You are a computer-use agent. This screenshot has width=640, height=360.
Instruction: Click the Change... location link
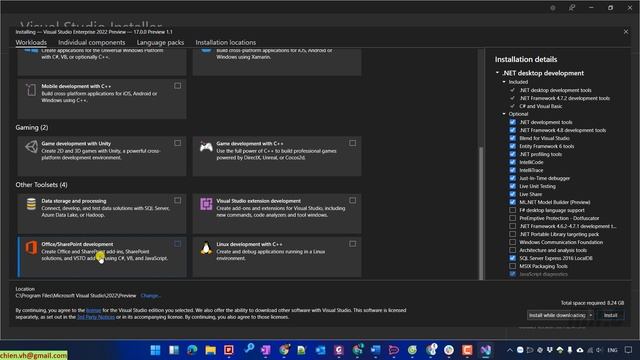(151, 296)
